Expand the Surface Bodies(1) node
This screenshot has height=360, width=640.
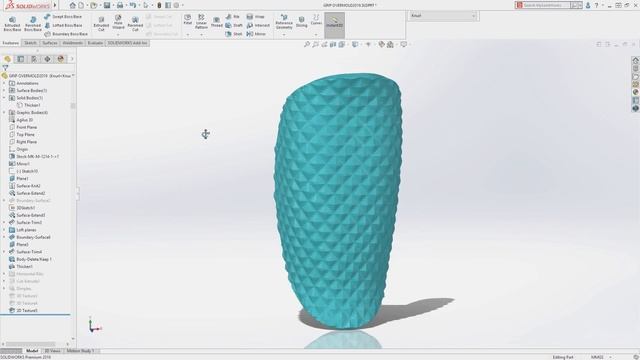(4, 91)
